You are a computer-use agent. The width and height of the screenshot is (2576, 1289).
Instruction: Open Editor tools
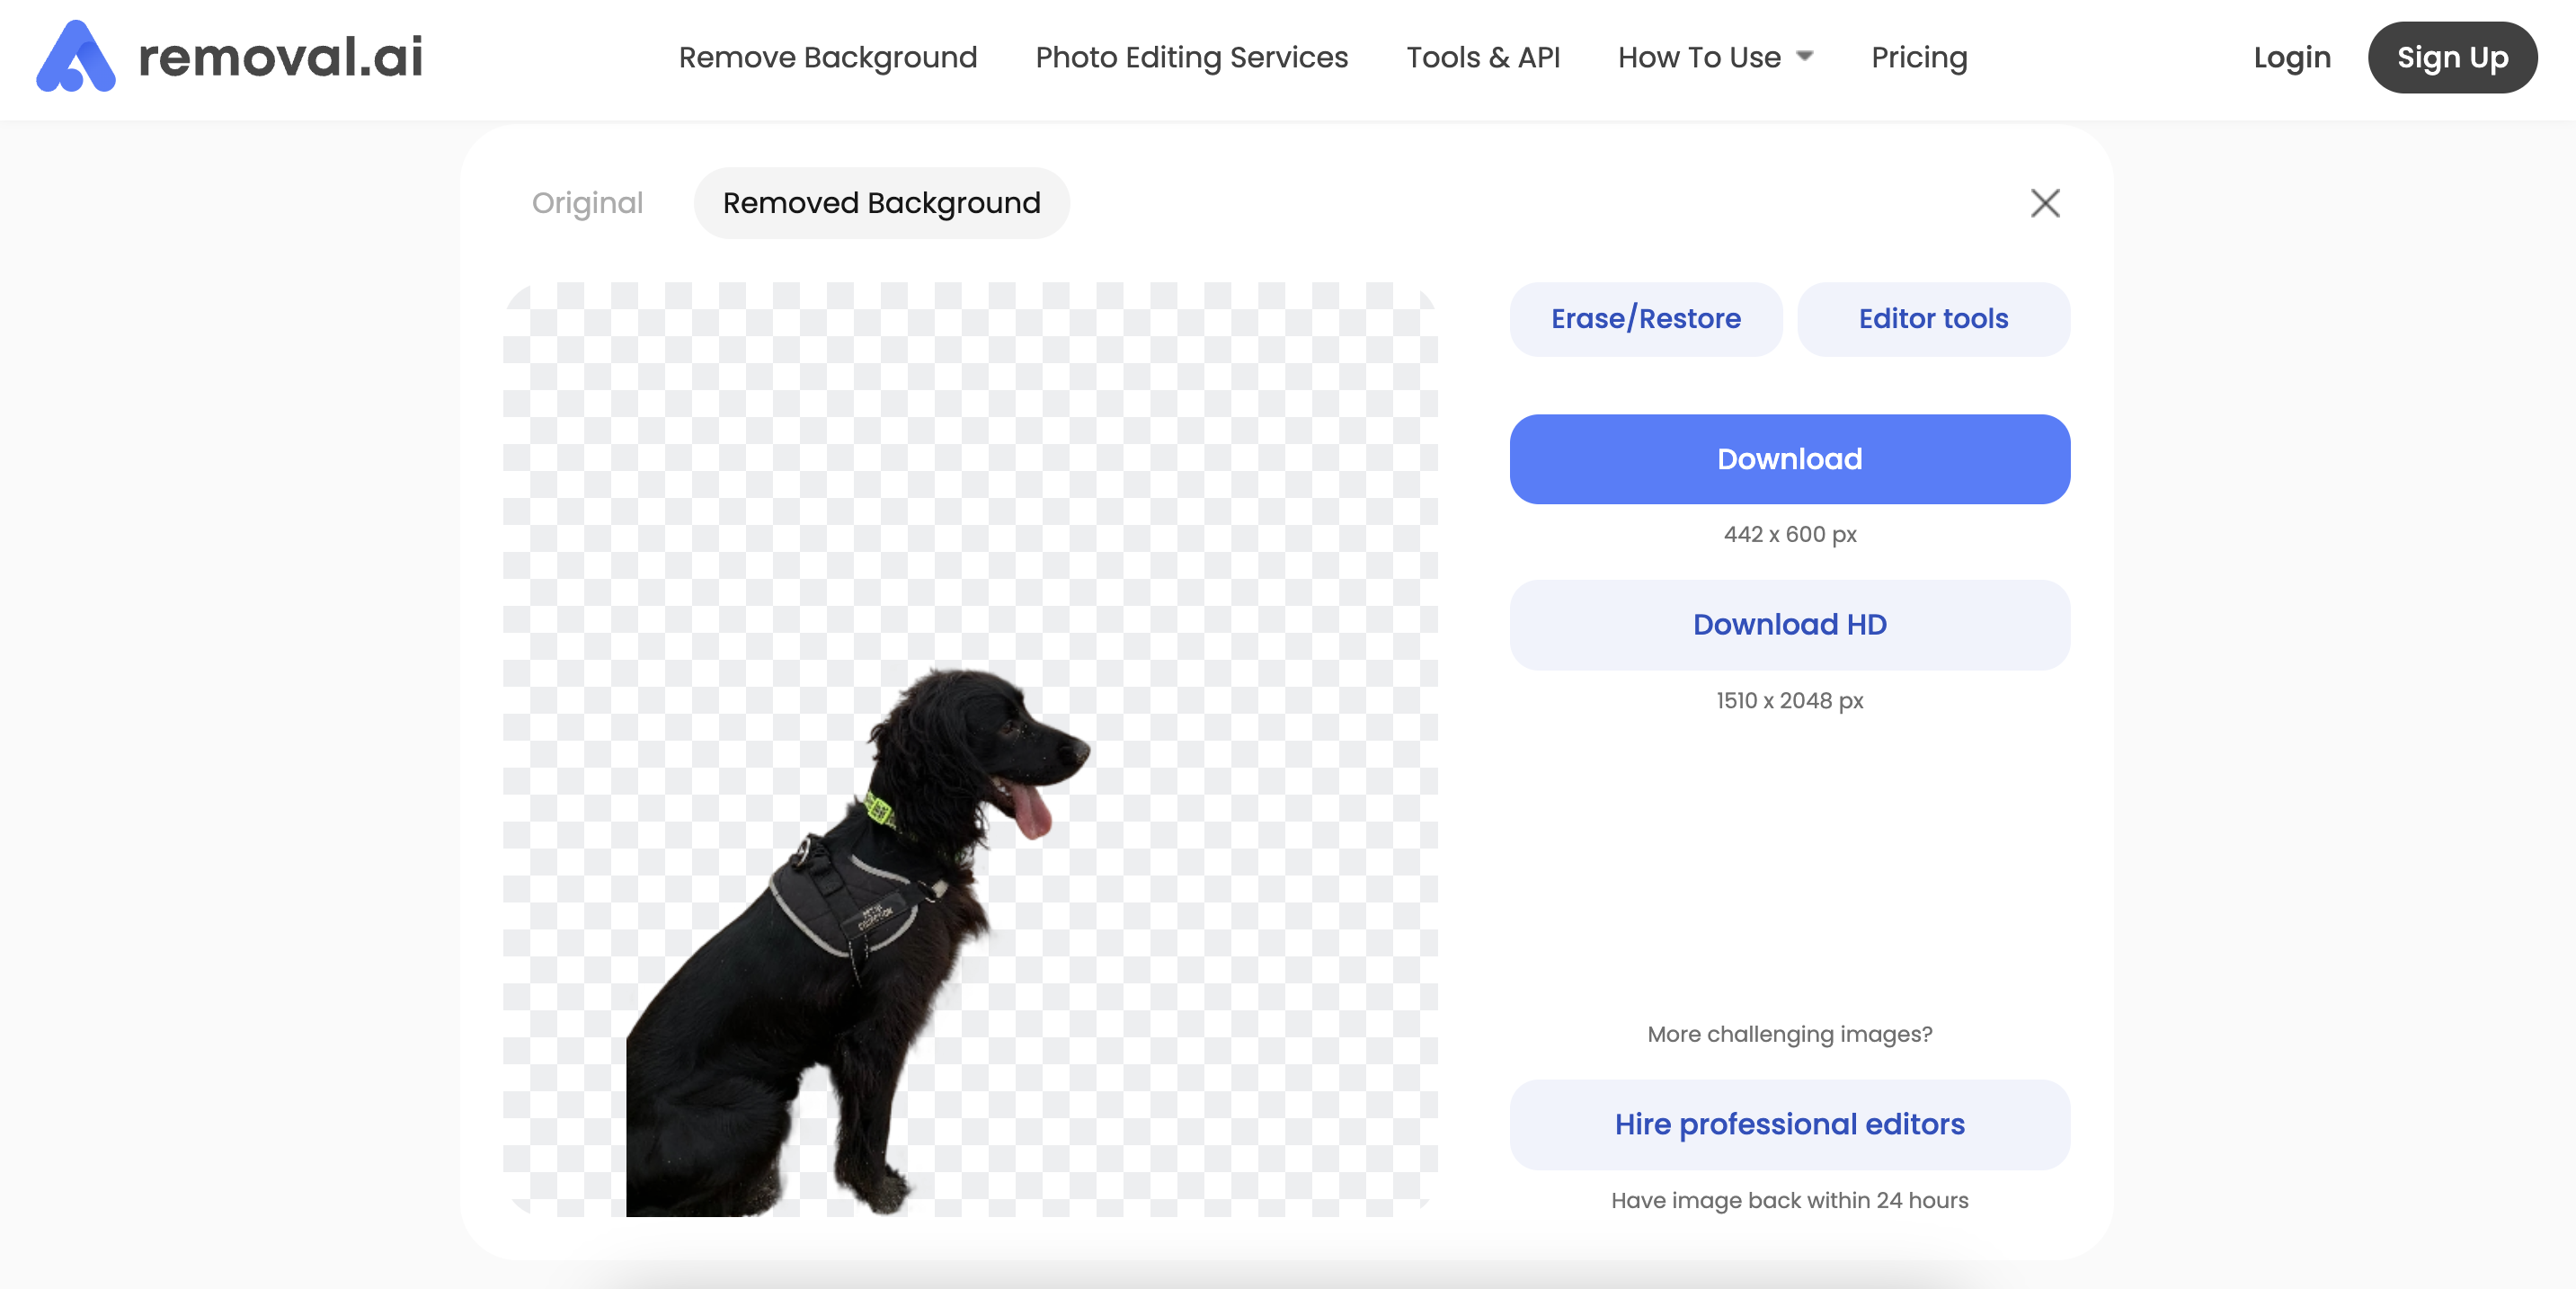[1932, 319]
